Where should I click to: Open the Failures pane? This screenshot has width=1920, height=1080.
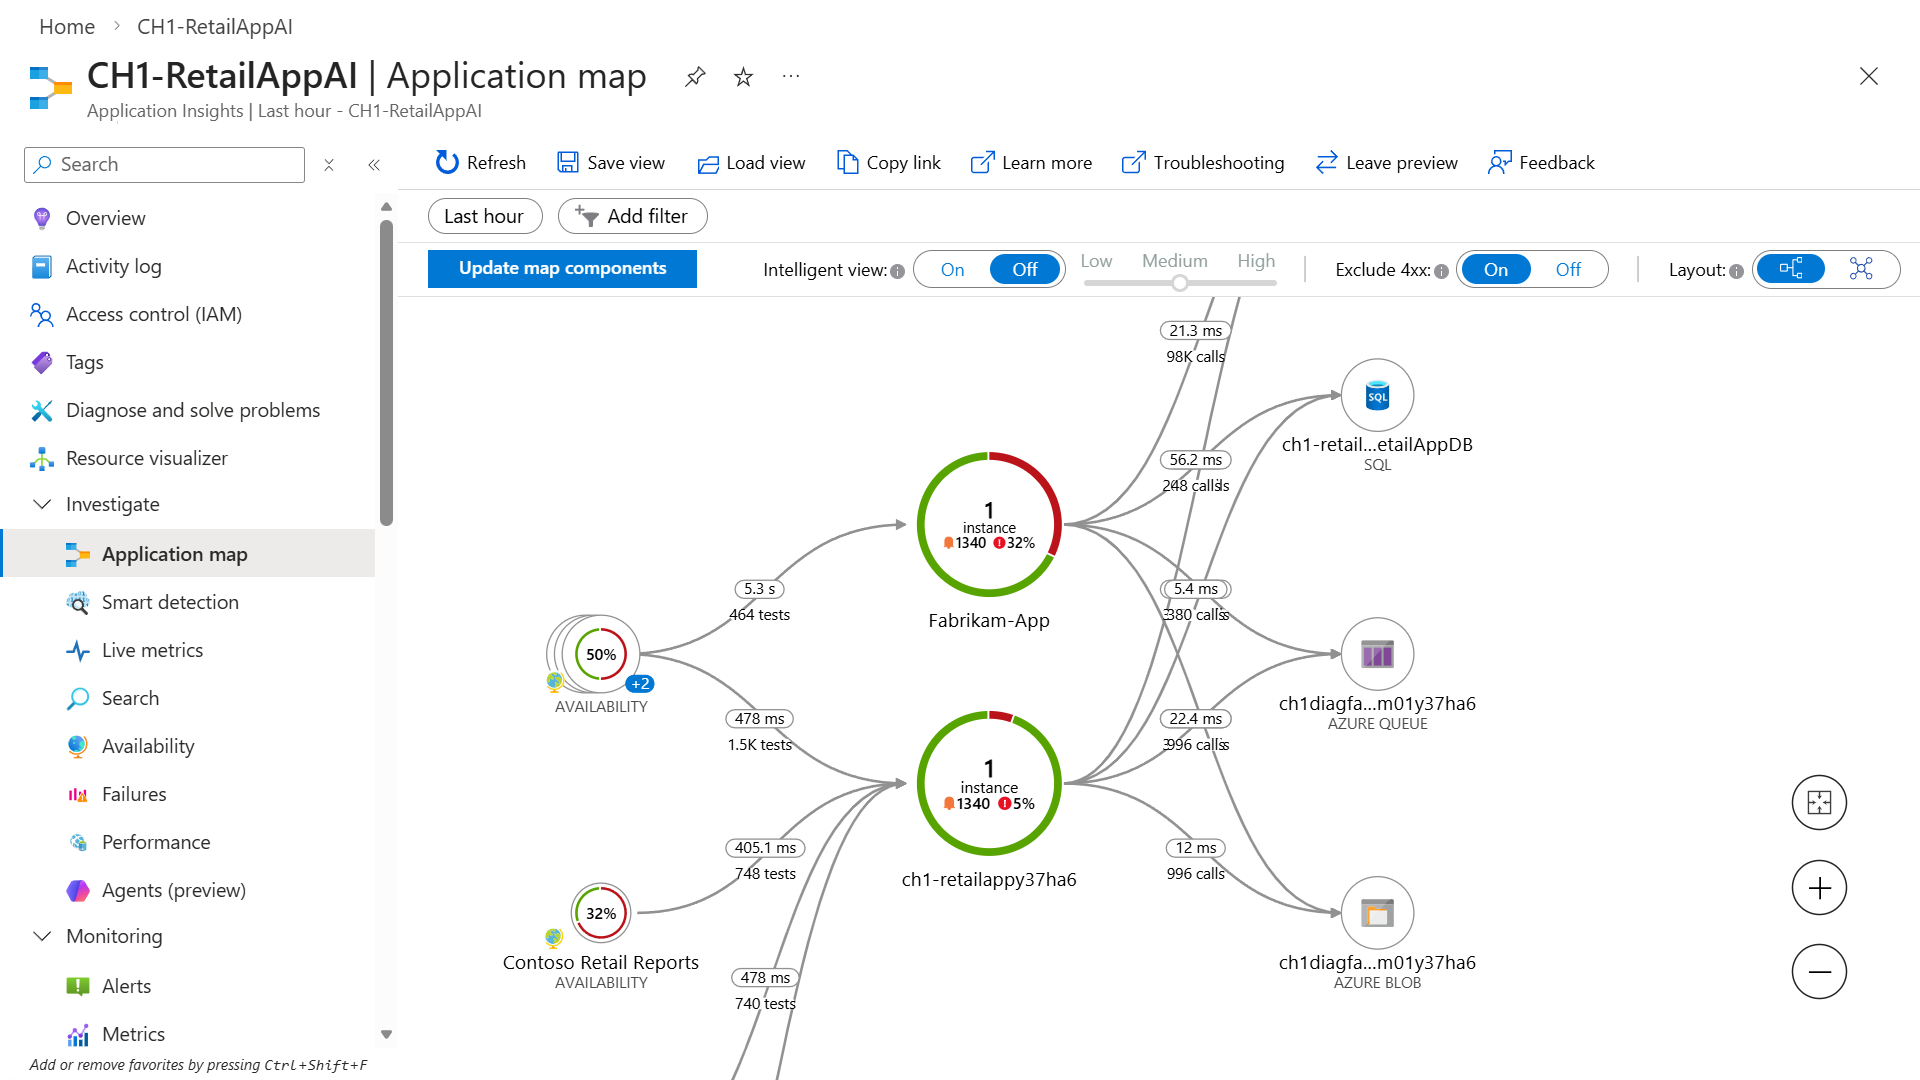coord(134,794)
